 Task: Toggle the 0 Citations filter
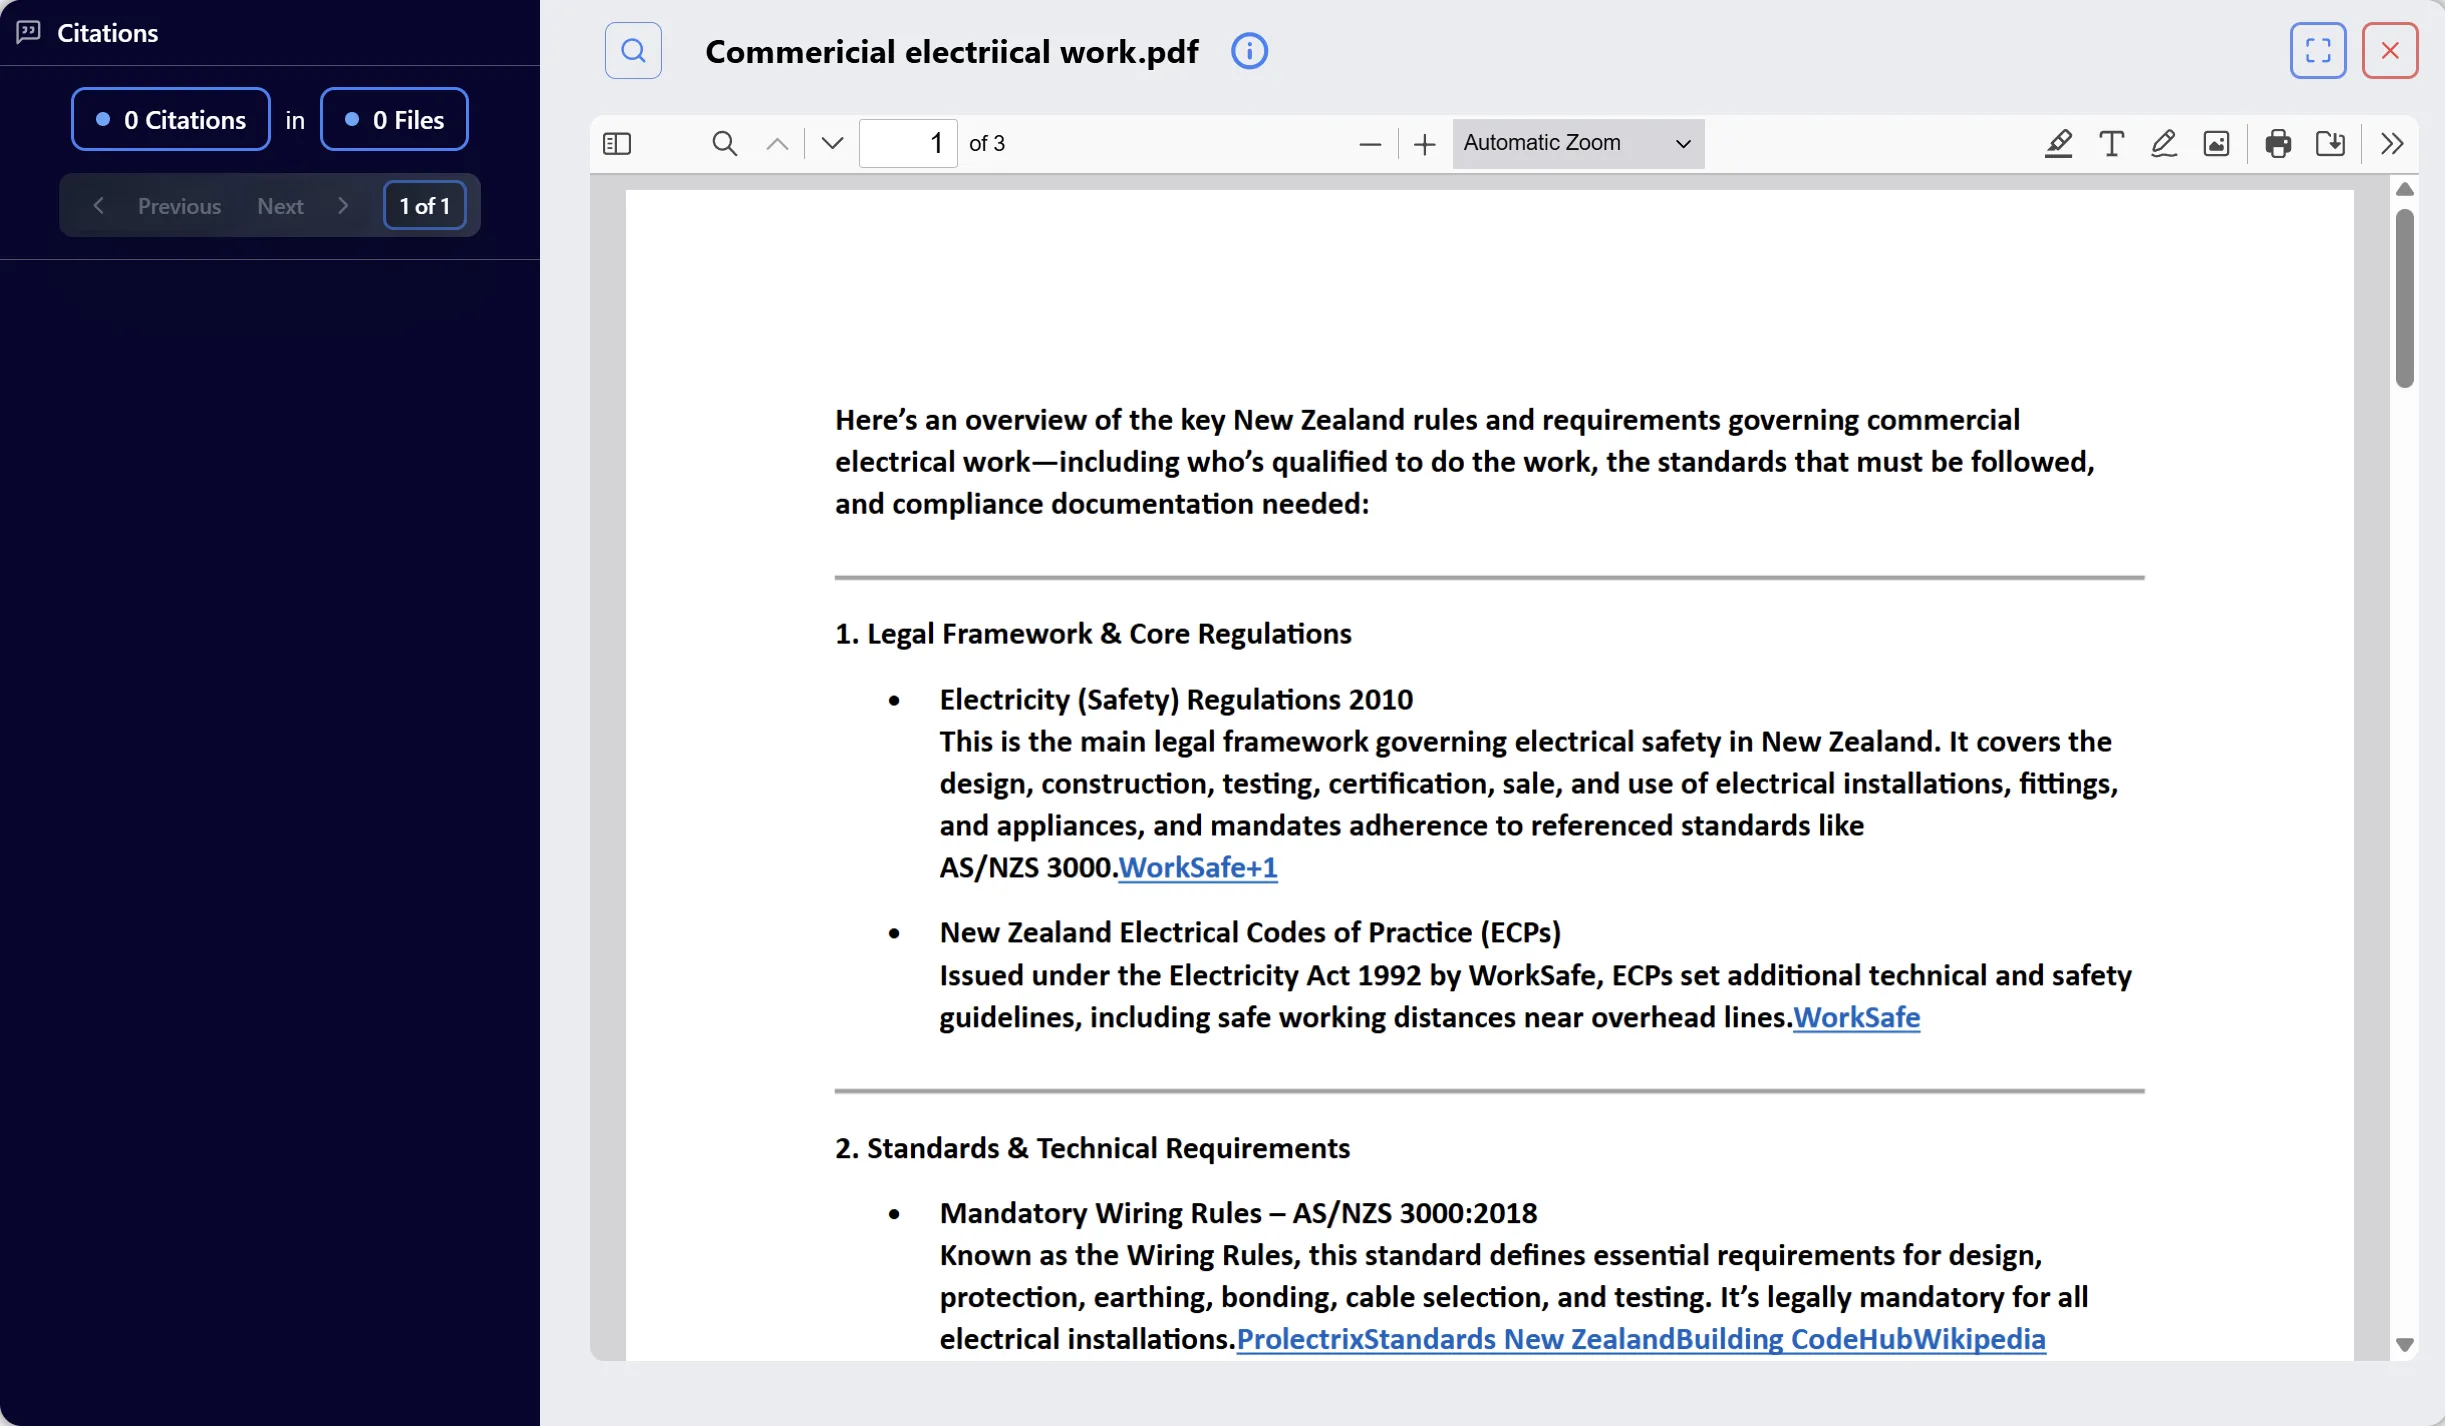(x=169, y=118)
